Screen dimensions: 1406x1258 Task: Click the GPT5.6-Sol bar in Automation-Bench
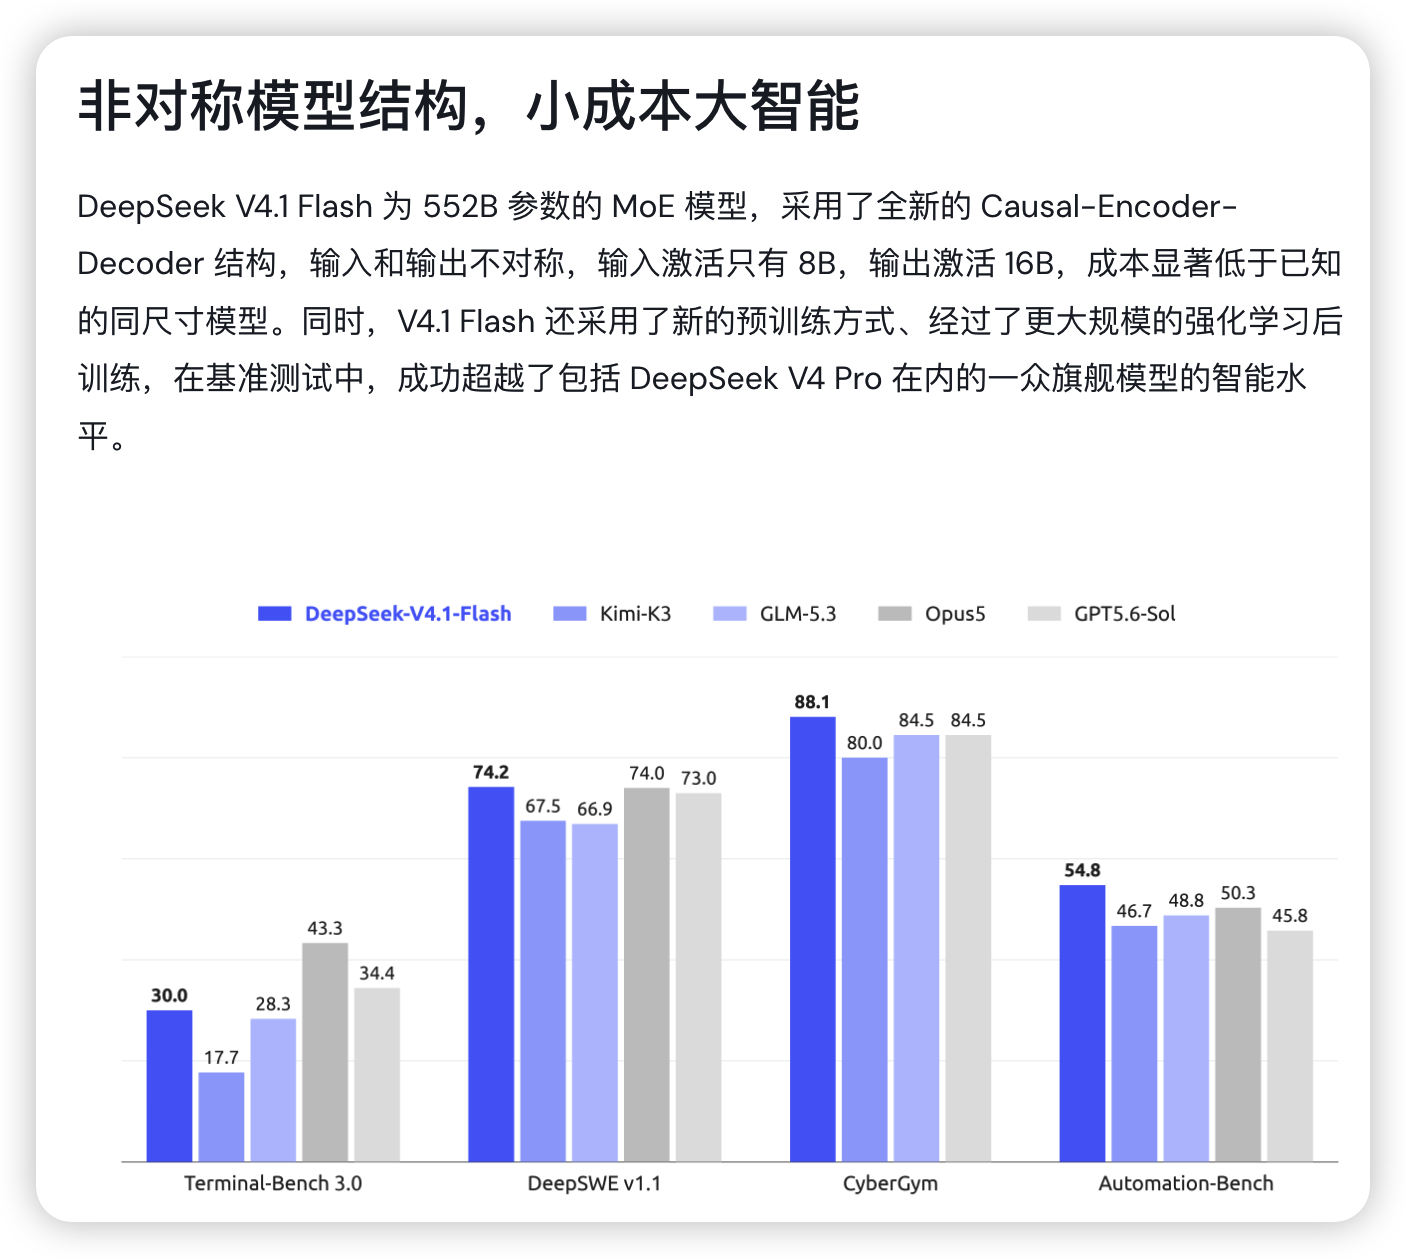tap(1290, 1046)
